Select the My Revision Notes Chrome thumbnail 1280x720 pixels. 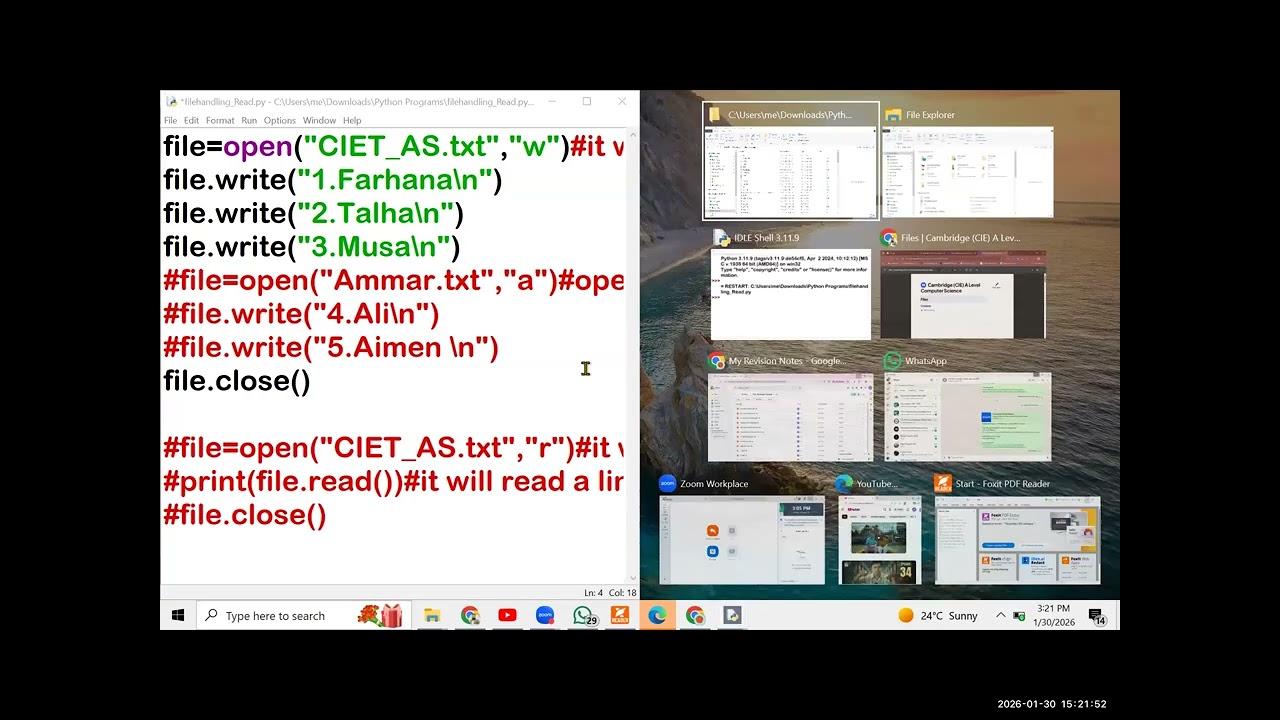[790, 417]
